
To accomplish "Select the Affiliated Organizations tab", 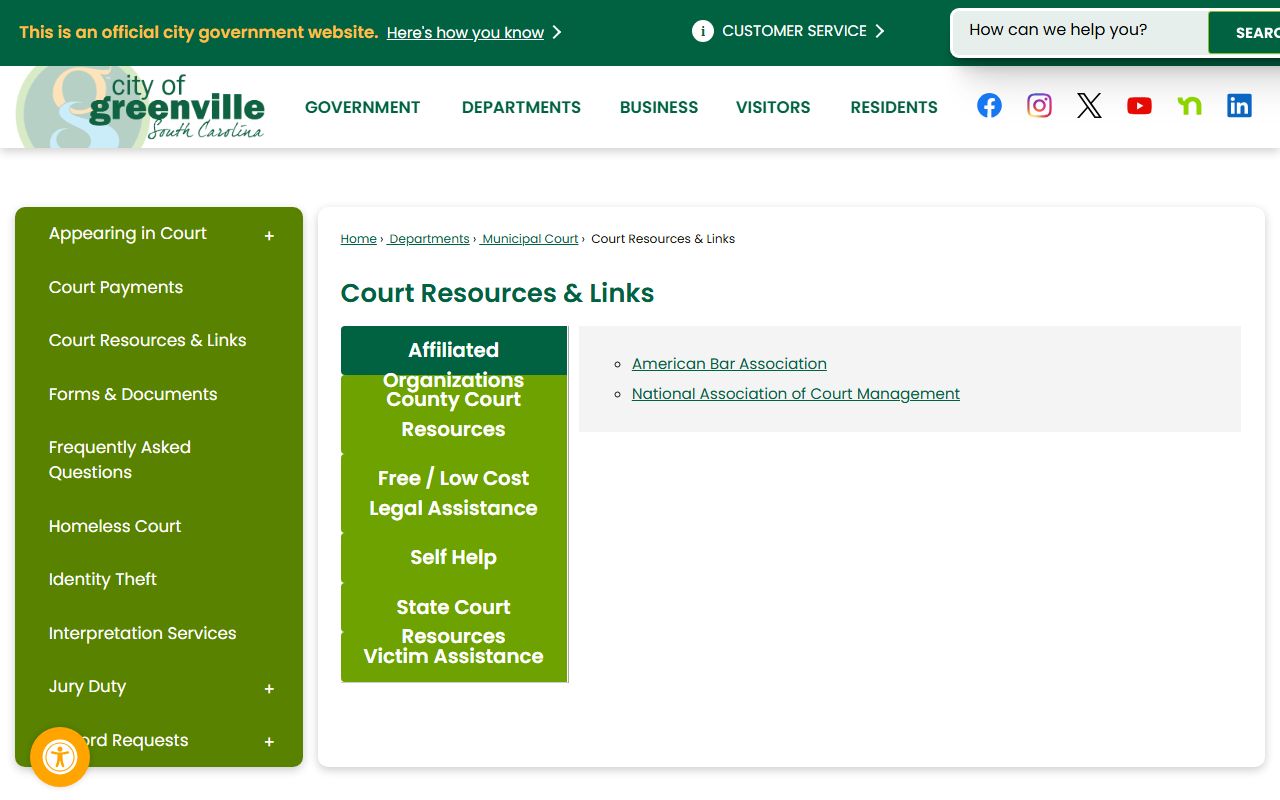I will click(454, 351).
